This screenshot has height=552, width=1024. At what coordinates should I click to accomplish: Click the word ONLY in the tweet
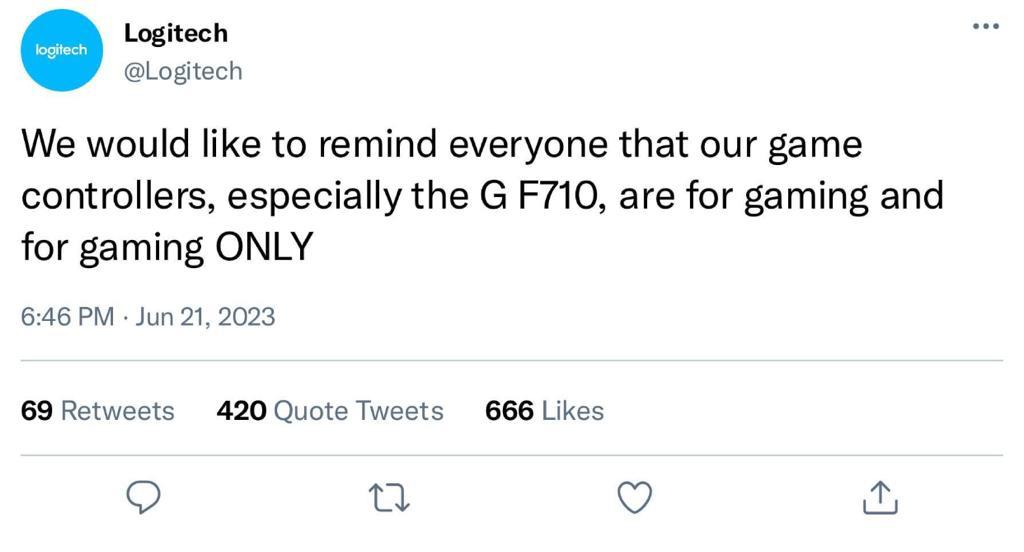264,244
